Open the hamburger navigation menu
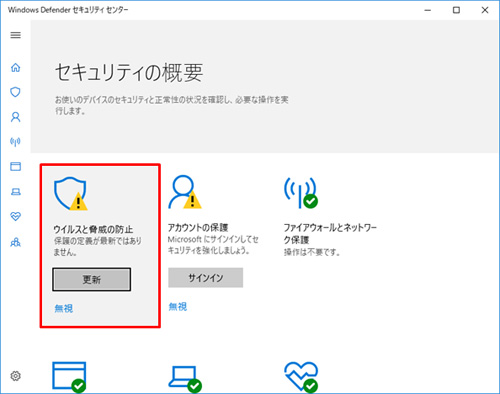This screenshot has width=500, height=394. coord(15,35)
